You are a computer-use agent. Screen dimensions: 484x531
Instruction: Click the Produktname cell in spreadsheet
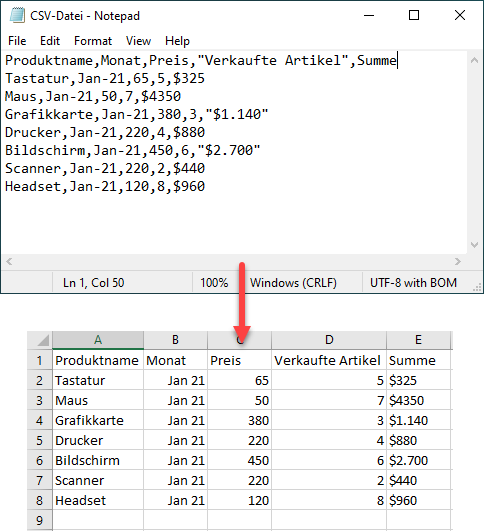pyautogui.click(x=98, y=360)
